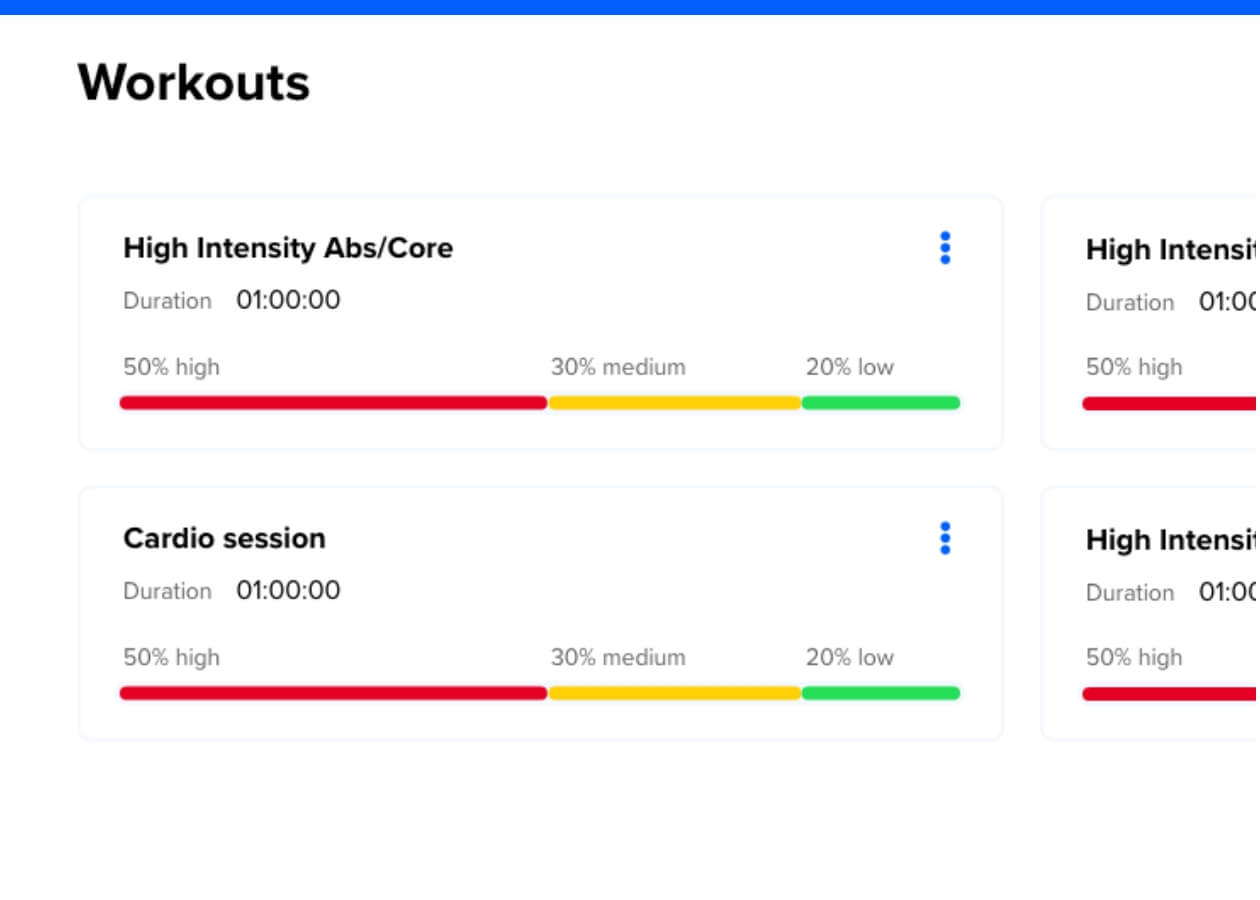Select the 20% low label in Cardio session

850,657
